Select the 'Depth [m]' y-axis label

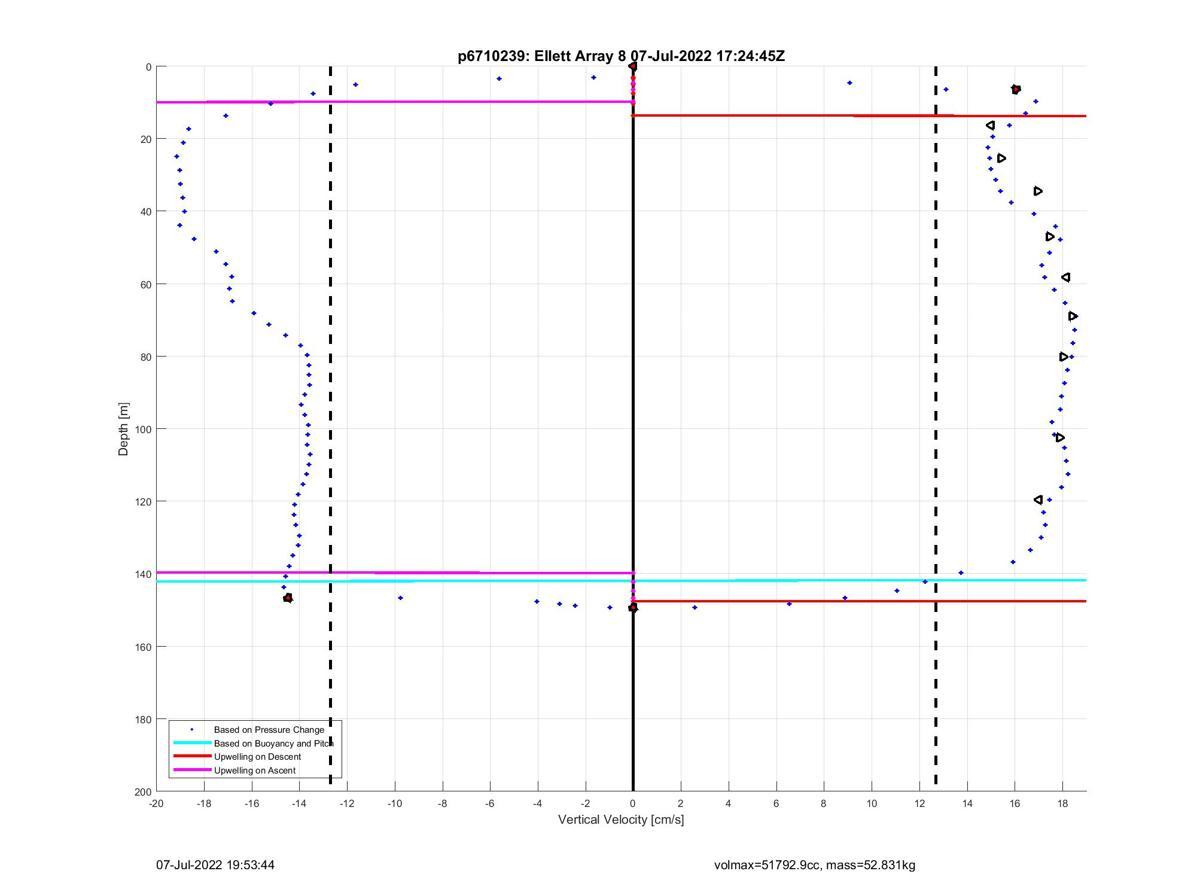tap(124, 429)
